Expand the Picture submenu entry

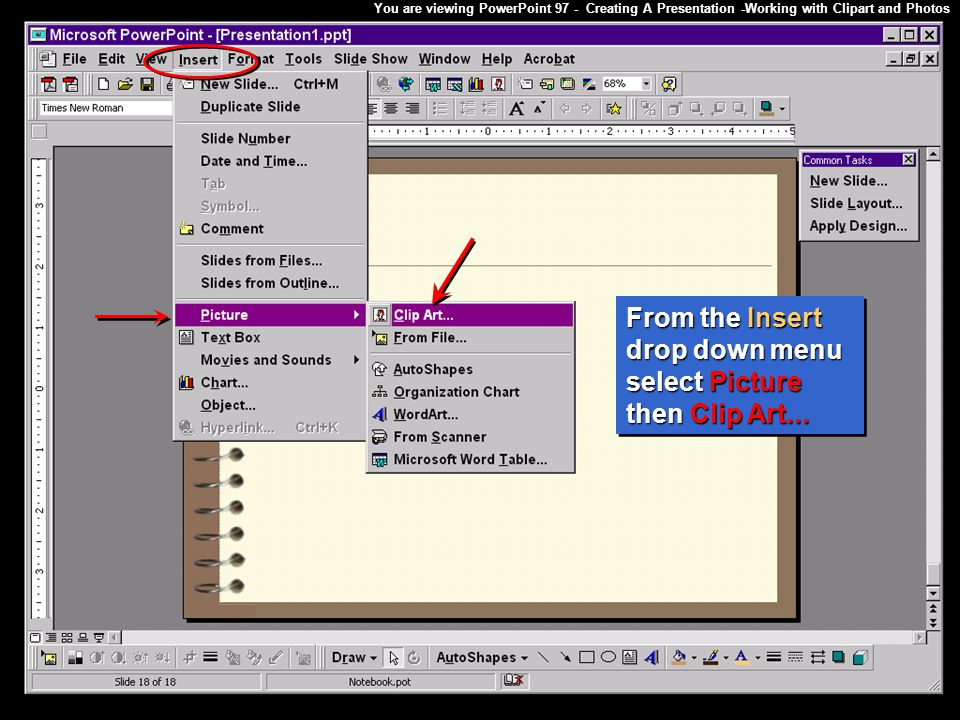(270, 315)
